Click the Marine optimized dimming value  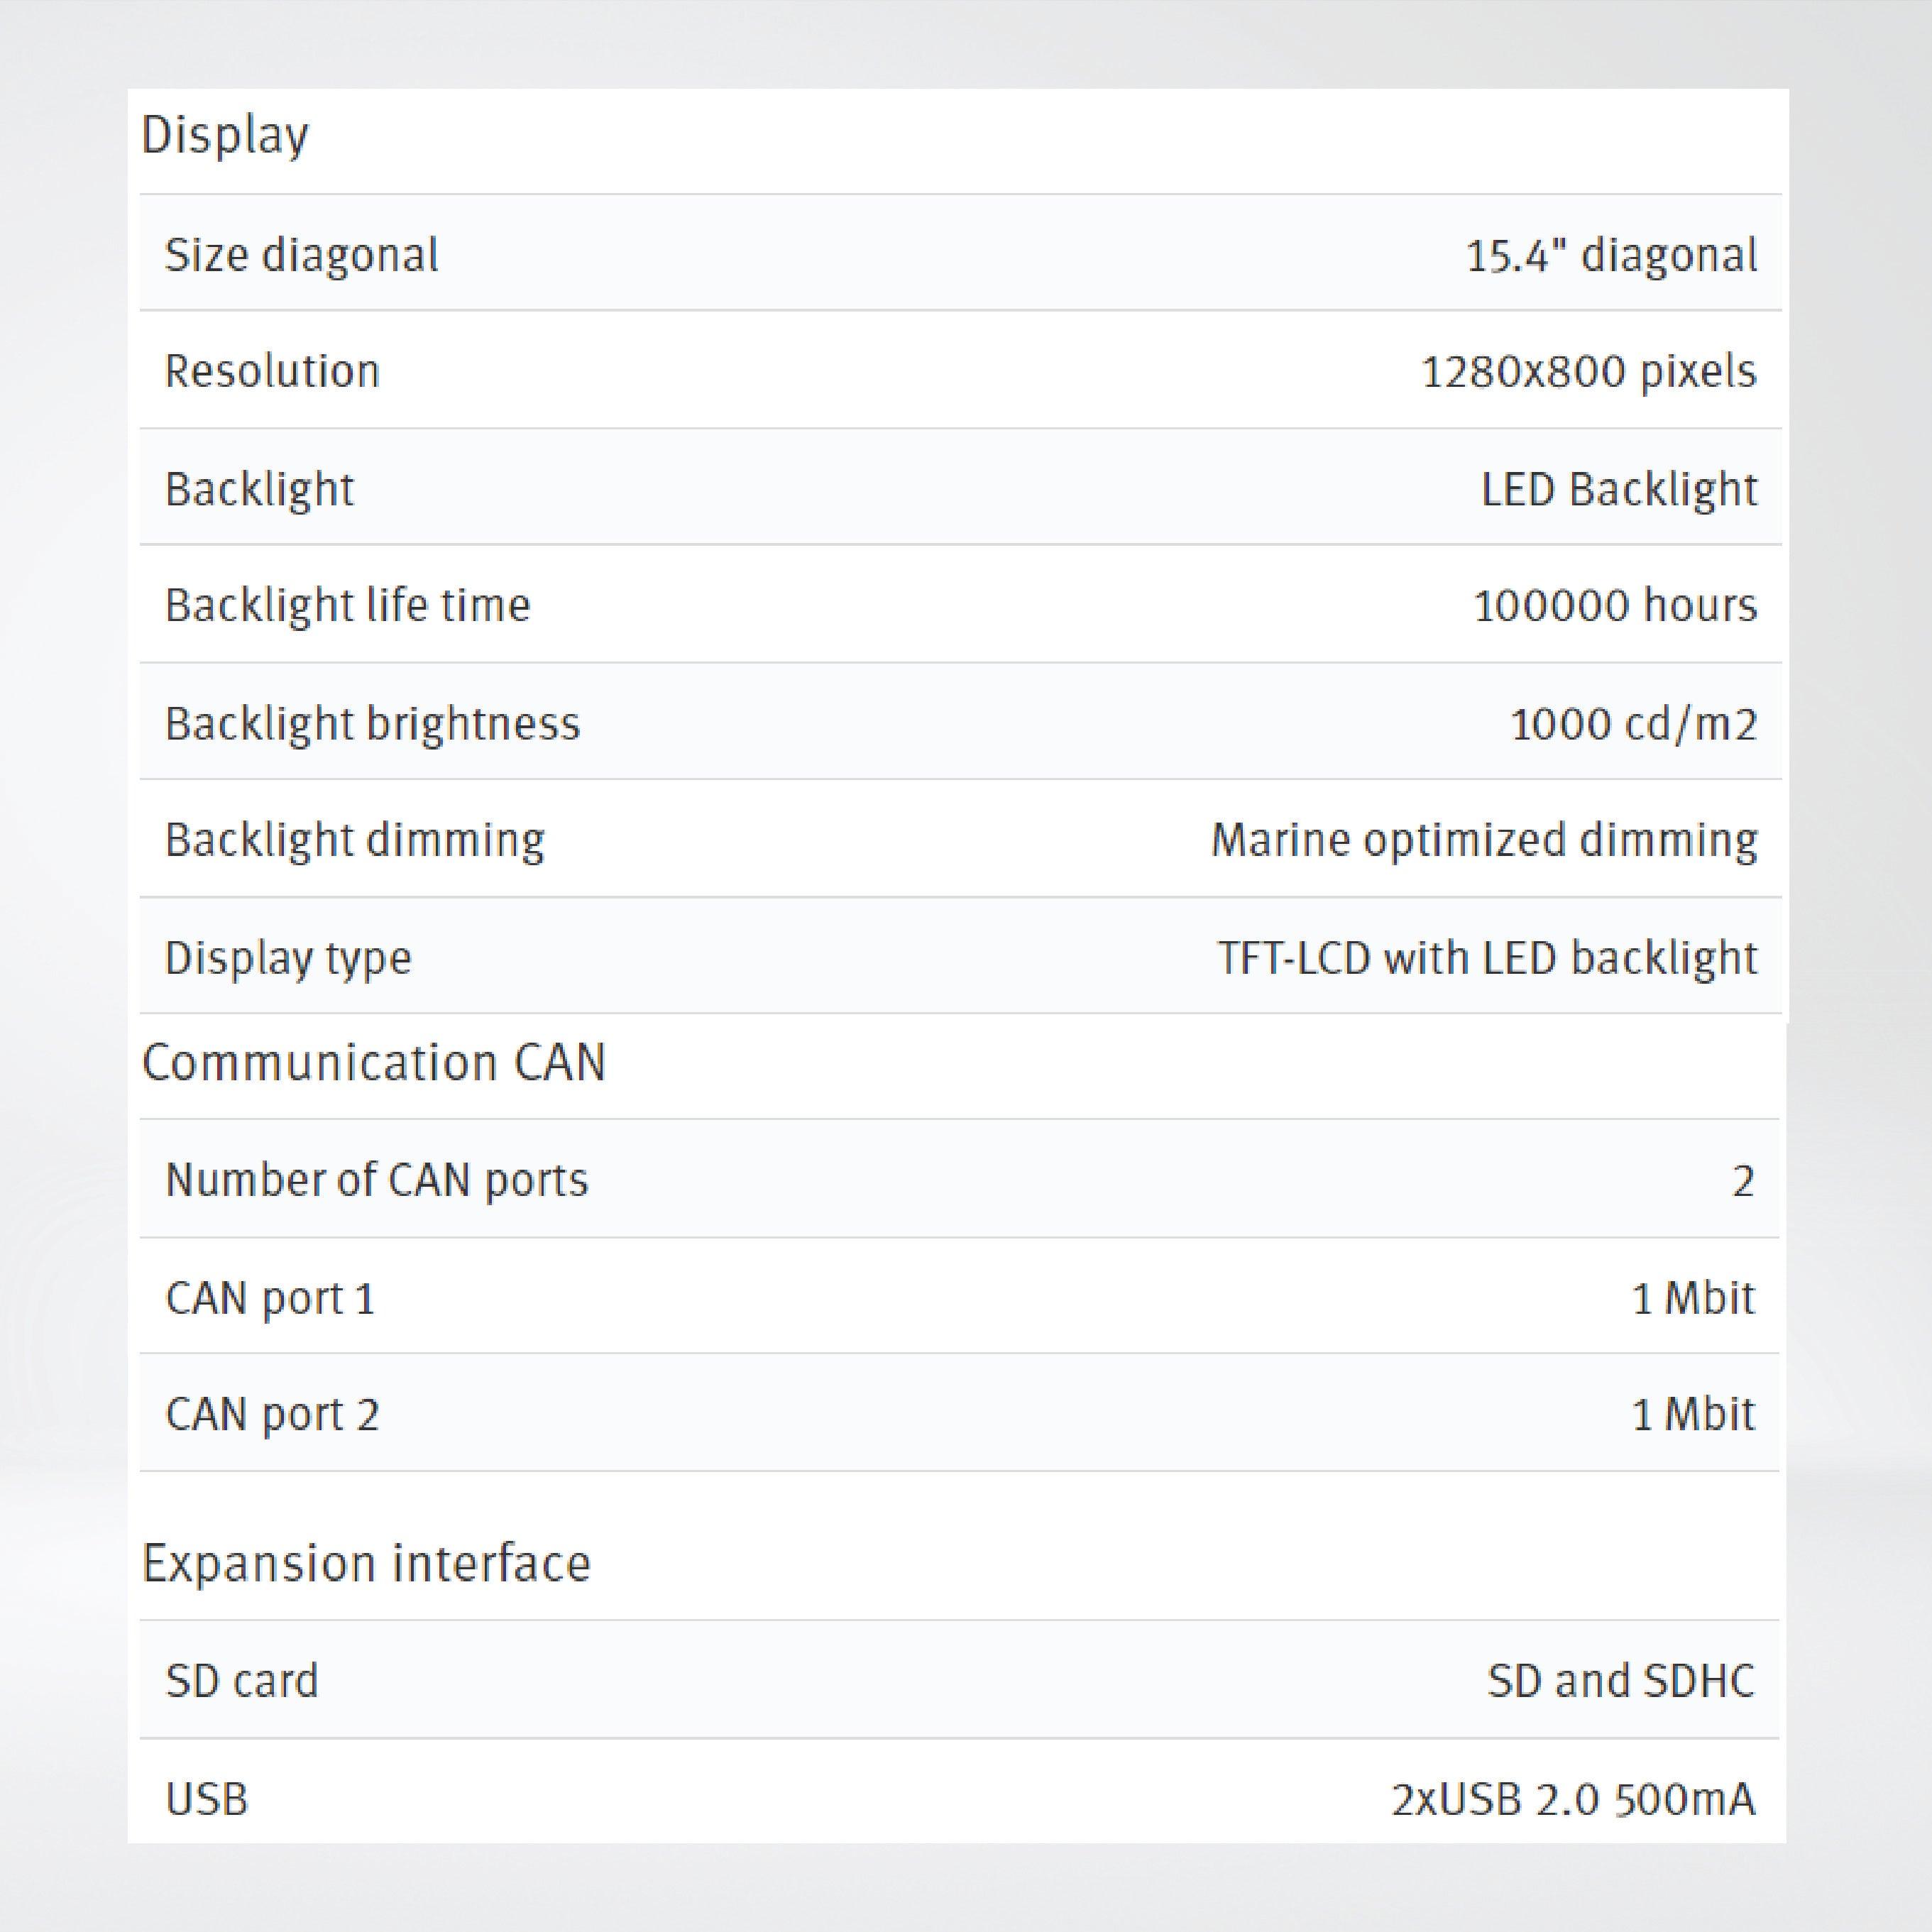click(x=1484, y=839)
